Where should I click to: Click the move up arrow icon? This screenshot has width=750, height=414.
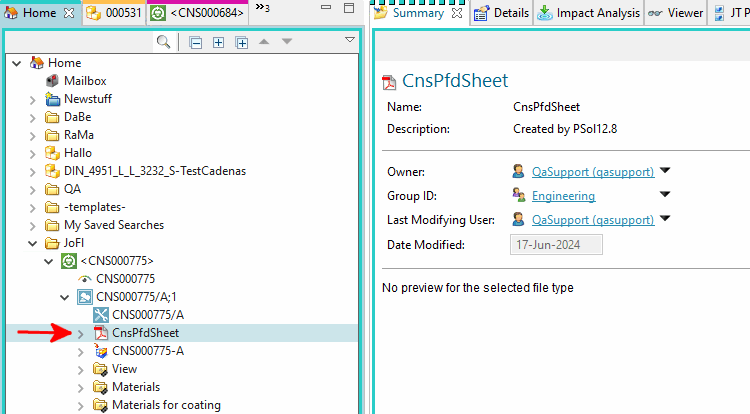coord(264,42)
